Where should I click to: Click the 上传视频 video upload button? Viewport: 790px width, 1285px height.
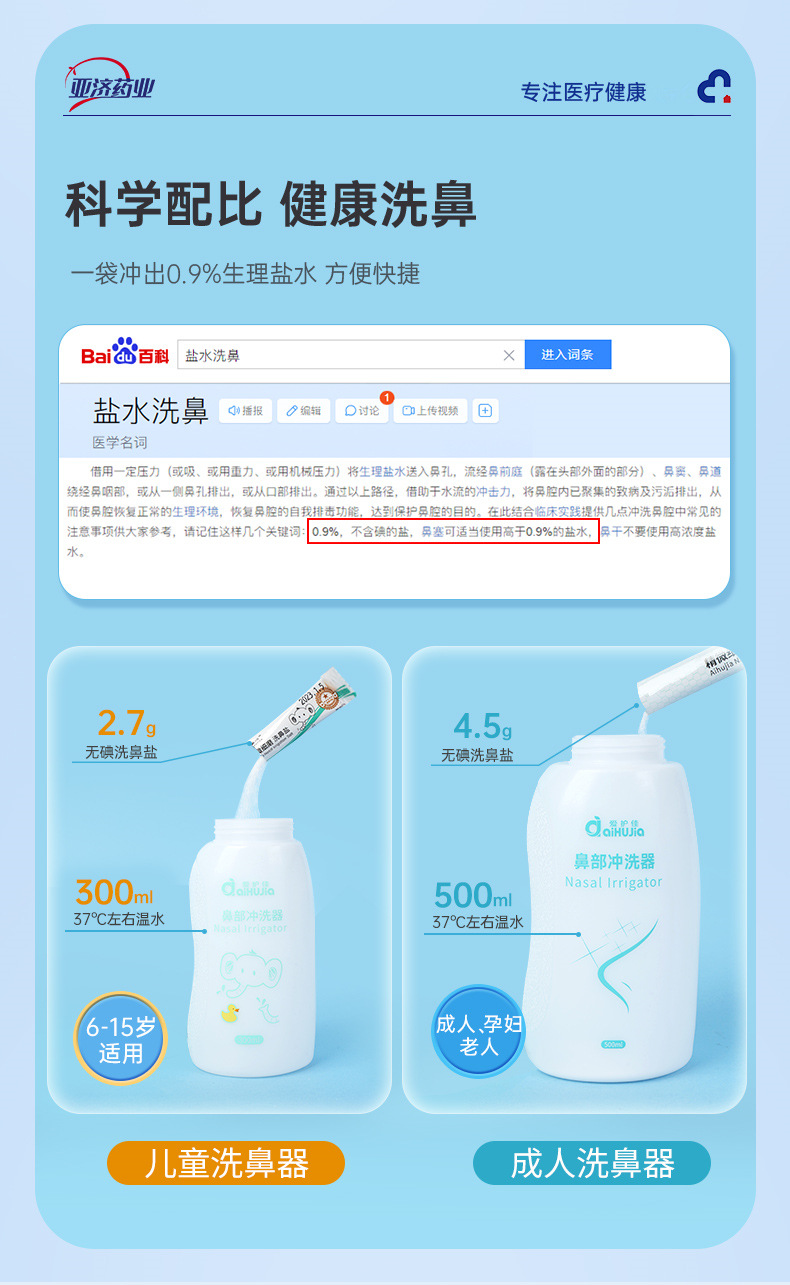coord(430,410)
